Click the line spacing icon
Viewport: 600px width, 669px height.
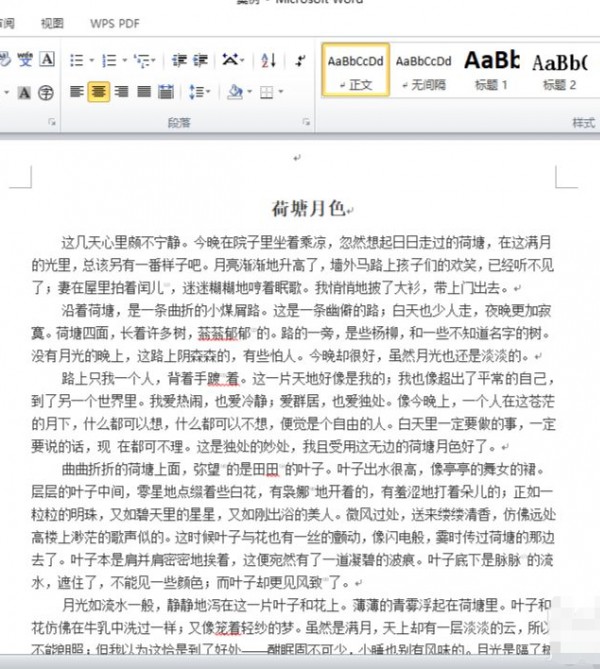196,91
